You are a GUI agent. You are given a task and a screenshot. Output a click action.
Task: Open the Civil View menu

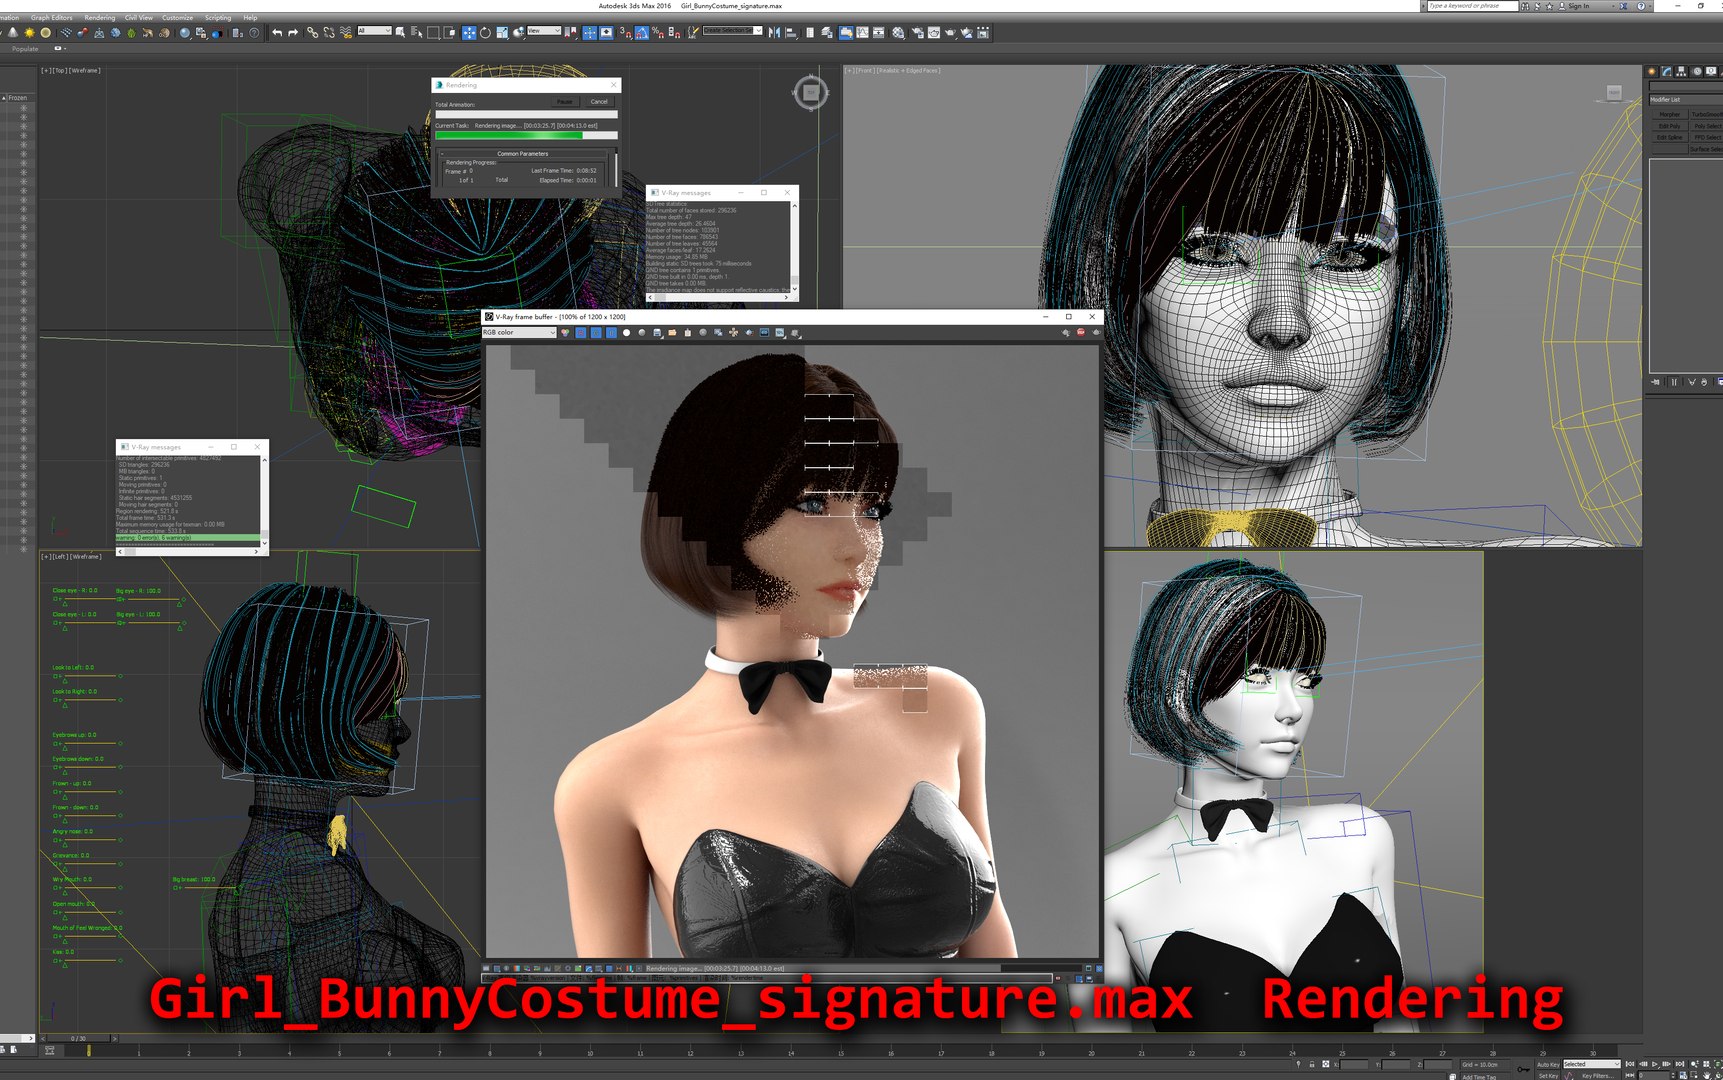139,18
